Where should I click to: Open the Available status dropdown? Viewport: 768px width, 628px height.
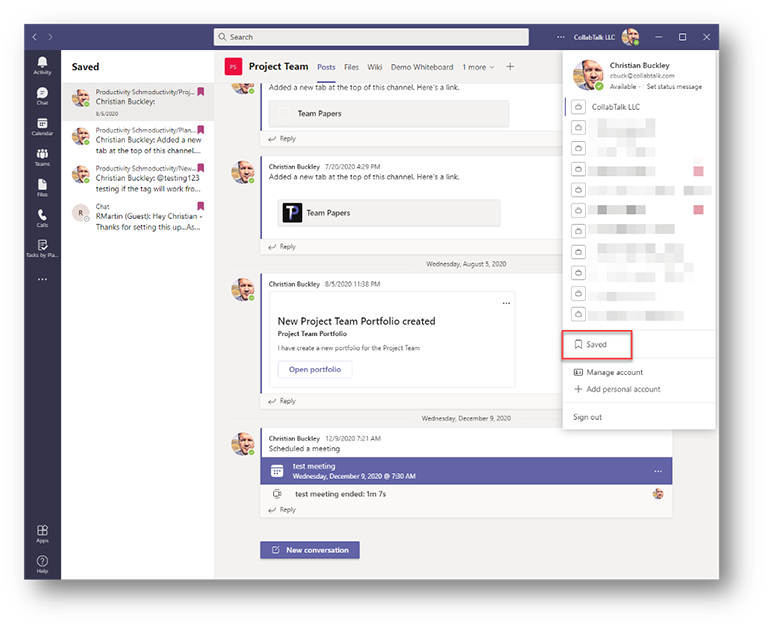pos(625,87)
